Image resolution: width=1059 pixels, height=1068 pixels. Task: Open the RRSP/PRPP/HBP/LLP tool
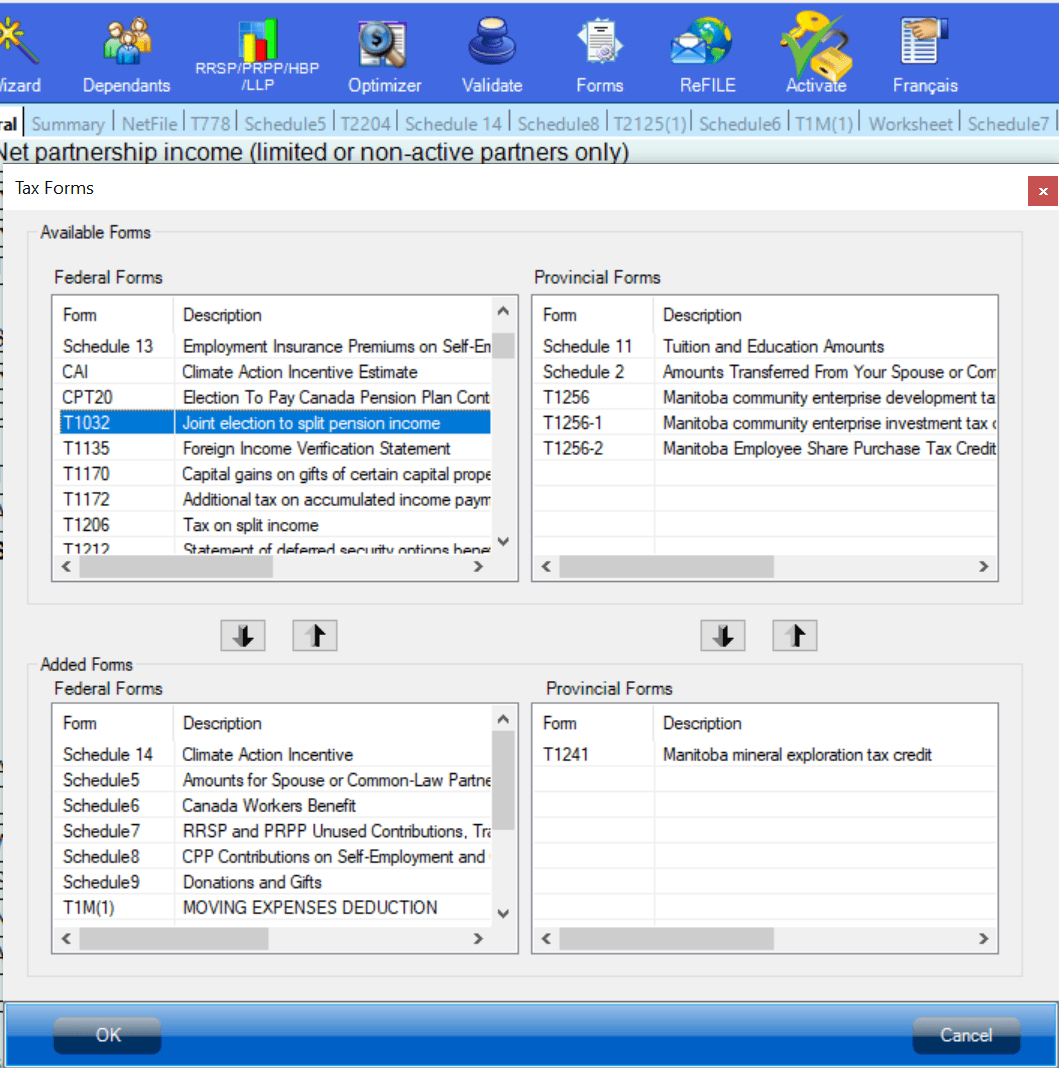click(258, 50)
